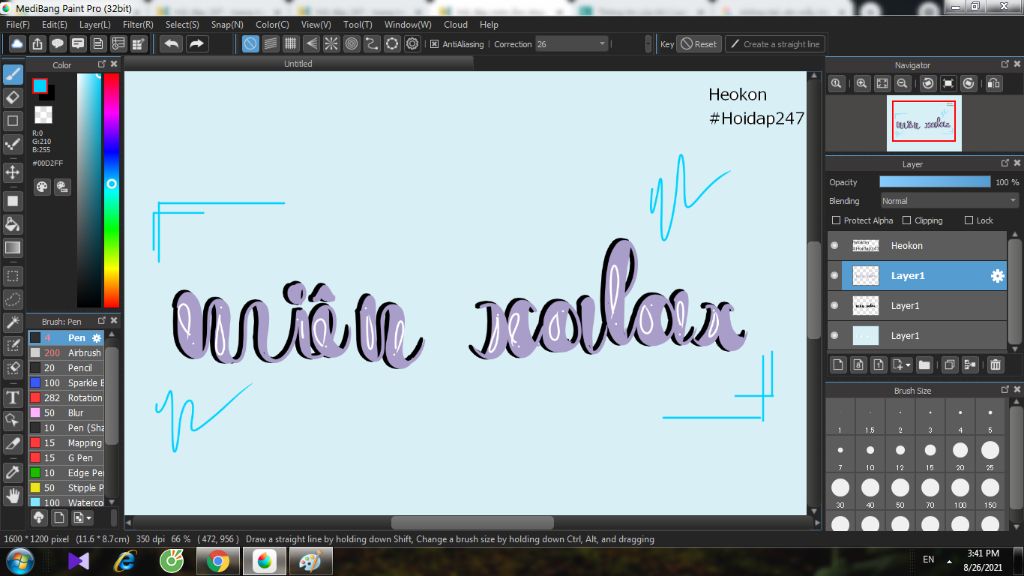Screen dimensions: 1024x576
Task: Select the Brush tool in the left toolbar
Action: click(13, 74)
